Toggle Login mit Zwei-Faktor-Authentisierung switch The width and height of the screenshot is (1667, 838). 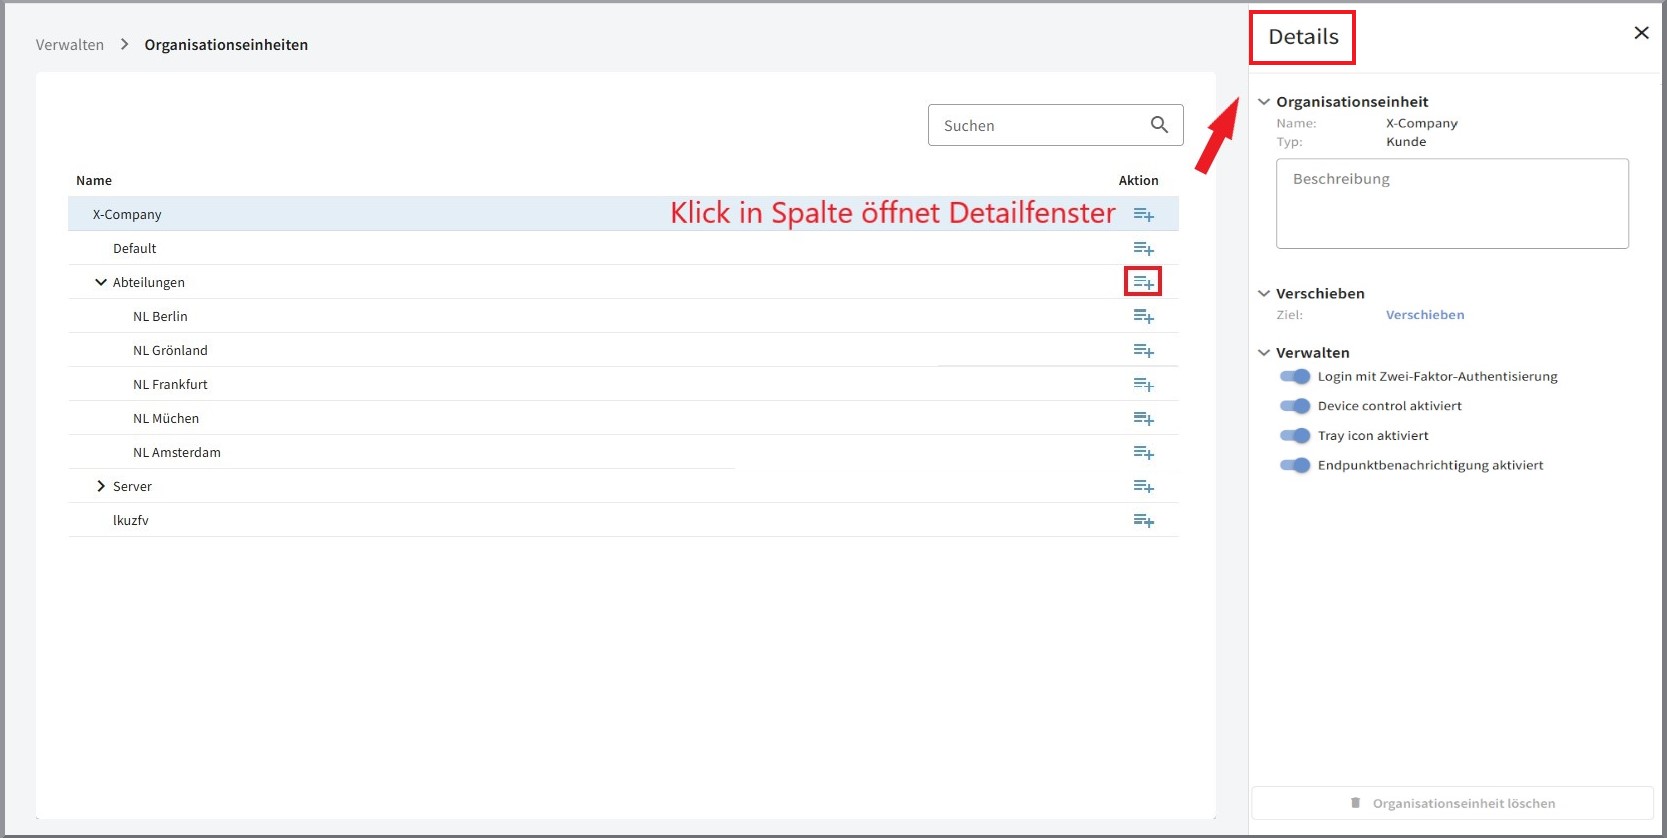pyautogui.click(x=1295, y=377)
